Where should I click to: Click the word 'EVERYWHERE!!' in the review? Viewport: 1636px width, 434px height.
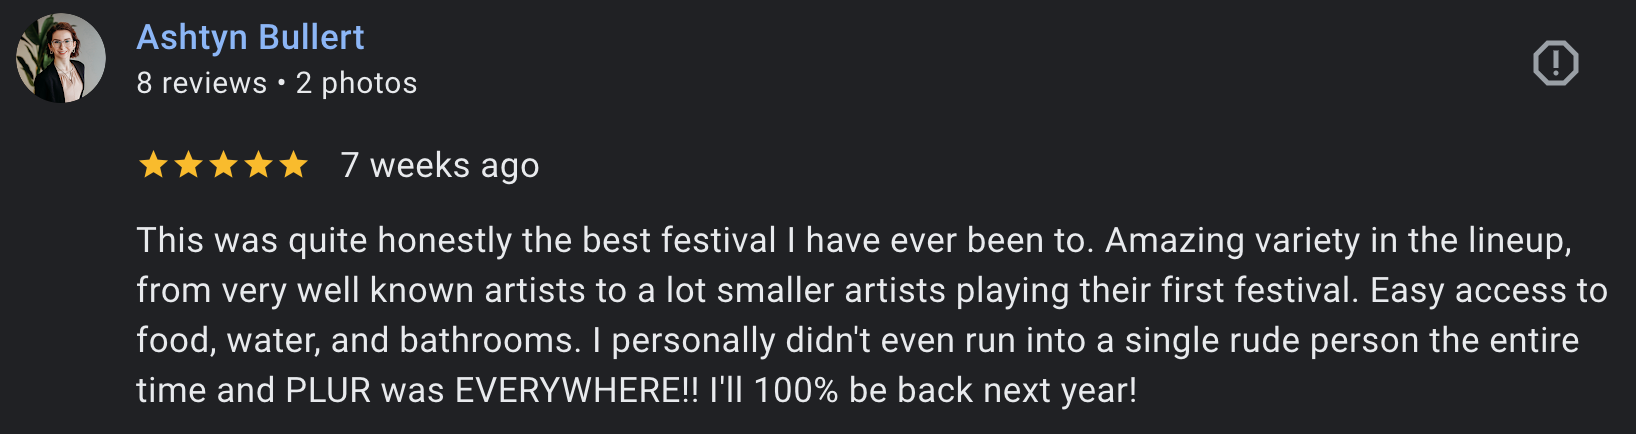click(x=577, y=390)
